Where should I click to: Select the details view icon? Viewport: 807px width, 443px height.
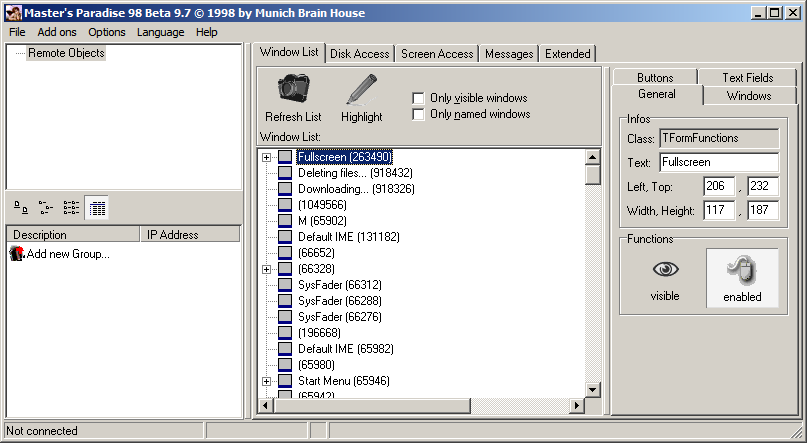97,208
